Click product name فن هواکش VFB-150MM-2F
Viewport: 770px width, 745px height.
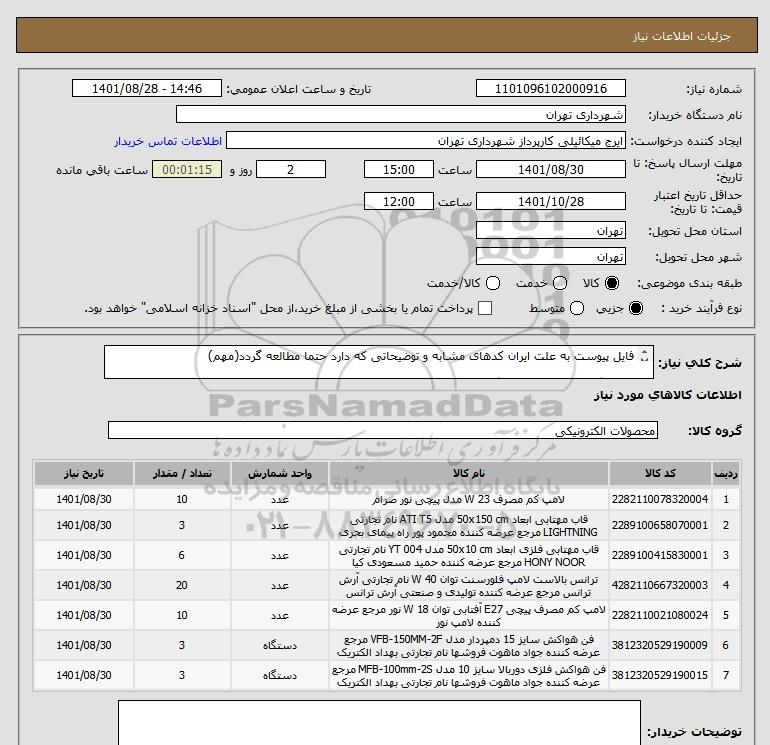tap(469, 645)
